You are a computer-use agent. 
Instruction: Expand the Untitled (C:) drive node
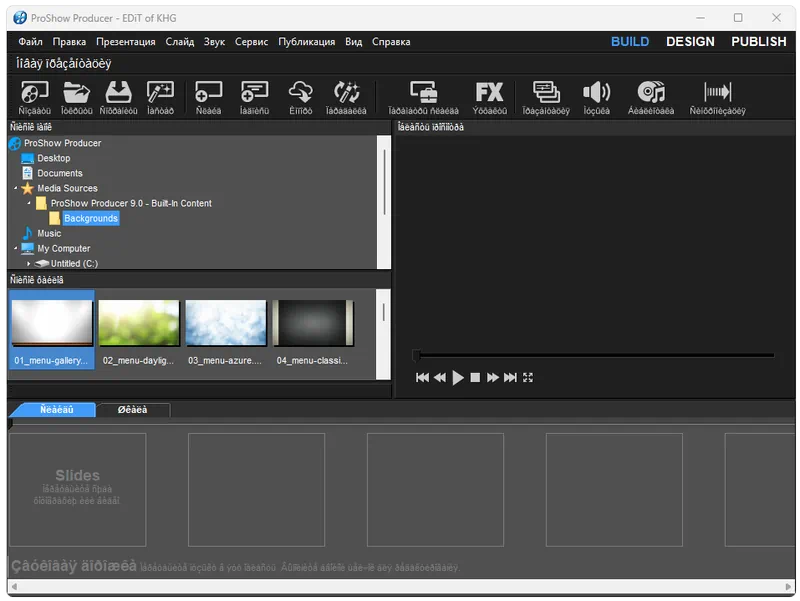pyautogui.click(x=29, y=264)
